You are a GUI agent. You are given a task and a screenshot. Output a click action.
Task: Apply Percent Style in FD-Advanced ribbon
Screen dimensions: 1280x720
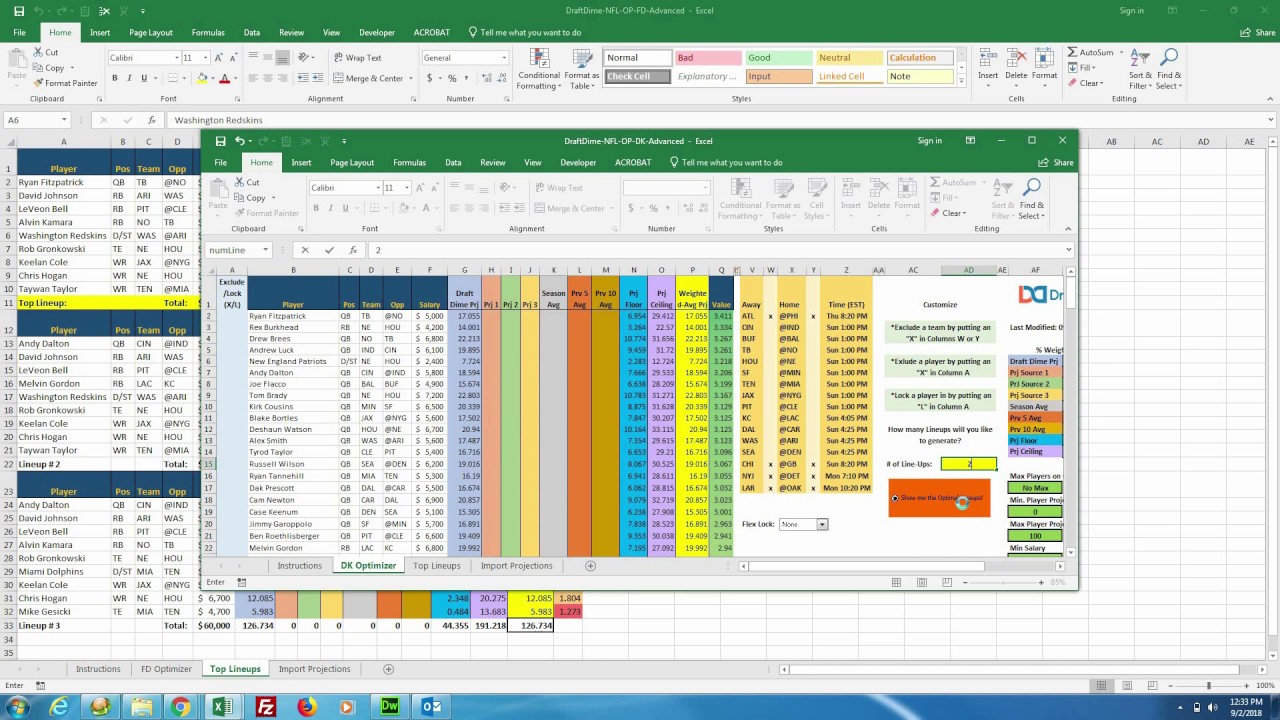coord(452,78)
